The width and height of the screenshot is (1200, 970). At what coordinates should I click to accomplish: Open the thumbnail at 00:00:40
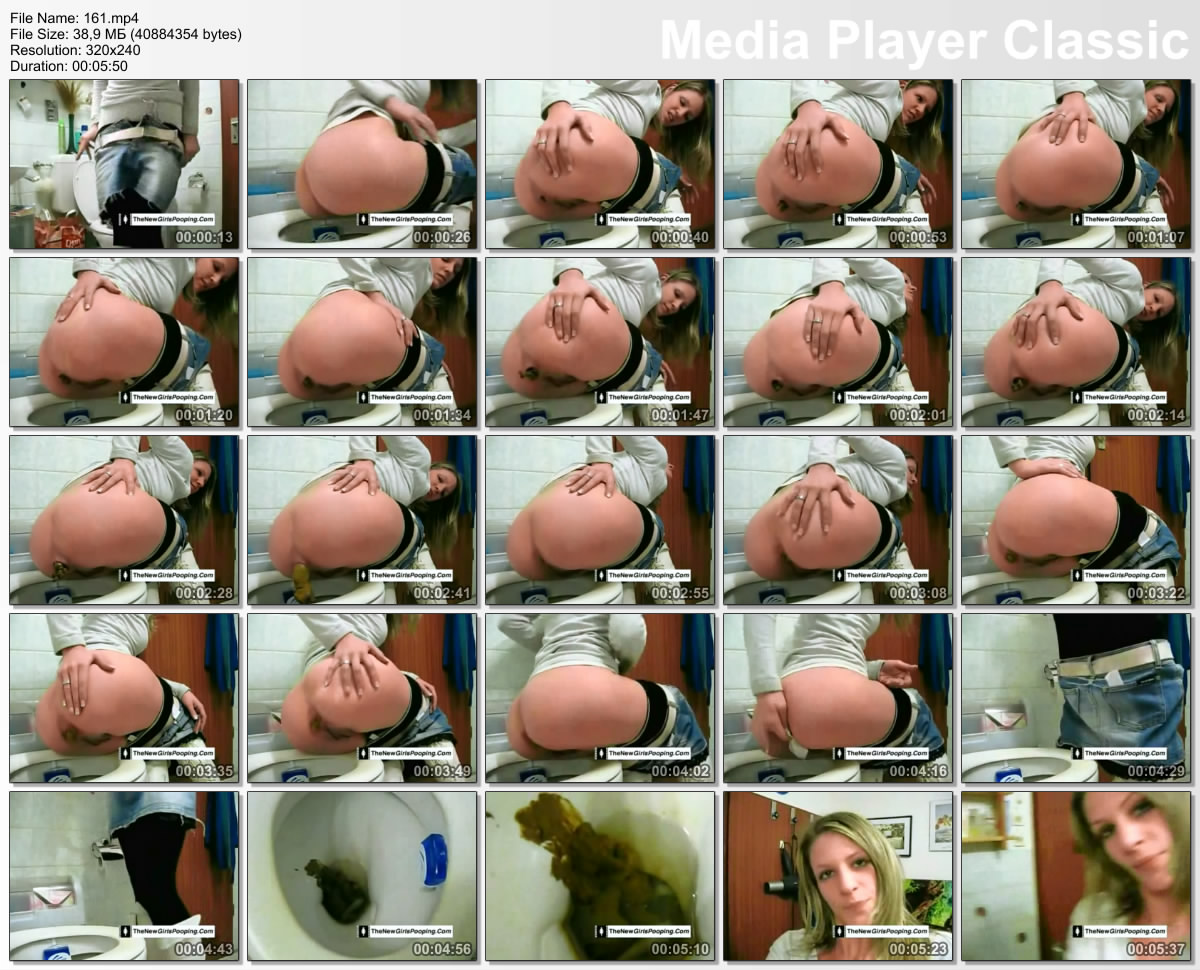tap(600, 164)
